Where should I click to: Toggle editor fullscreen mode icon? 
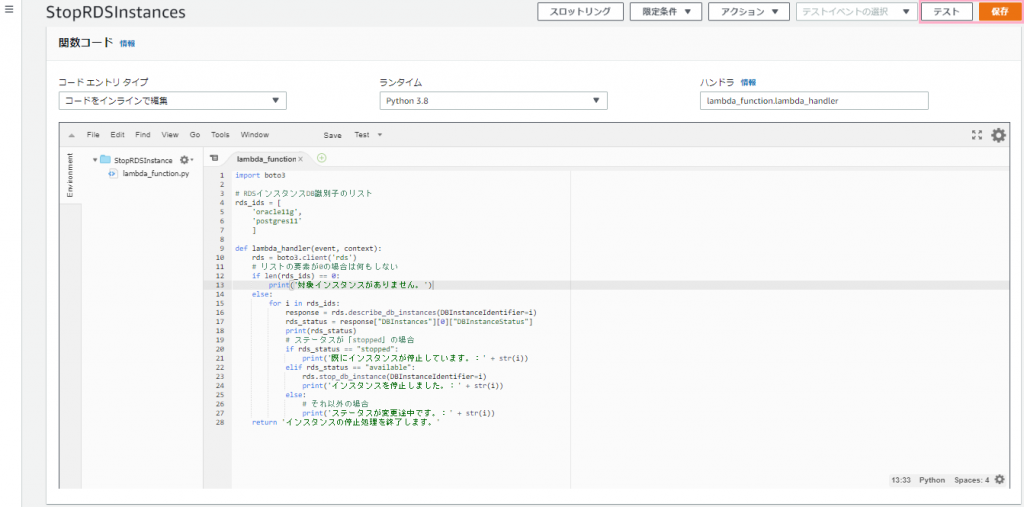point(977,135)
